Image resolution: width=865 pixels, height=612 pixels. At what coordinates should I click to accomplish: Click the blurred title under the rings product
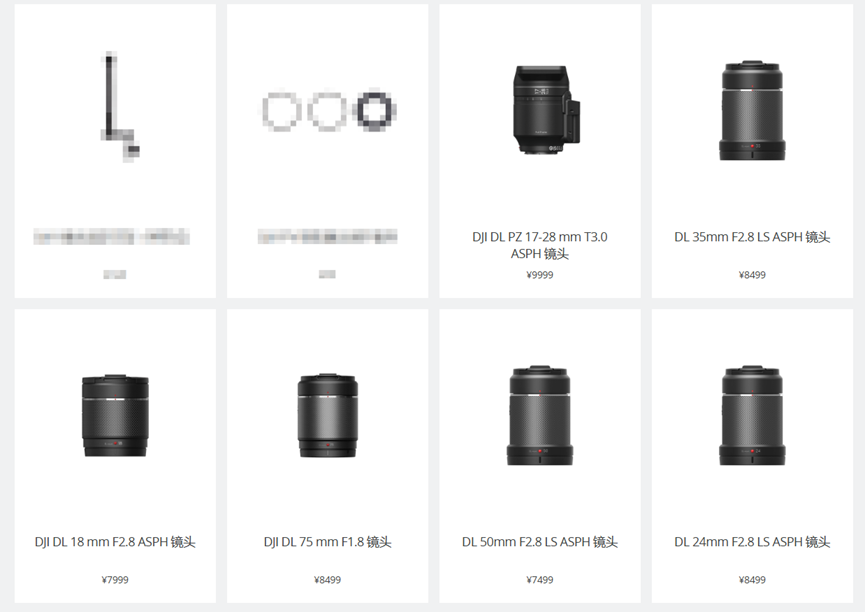coord(327,237)
